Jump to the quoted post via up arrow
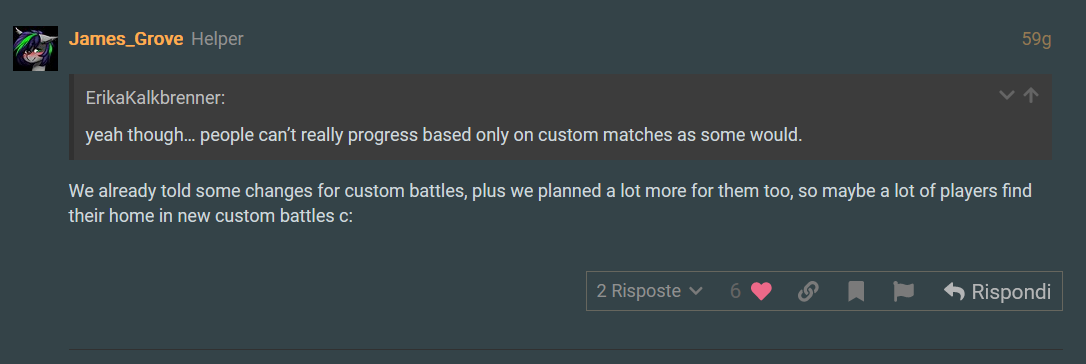 tap(1031, 95)
